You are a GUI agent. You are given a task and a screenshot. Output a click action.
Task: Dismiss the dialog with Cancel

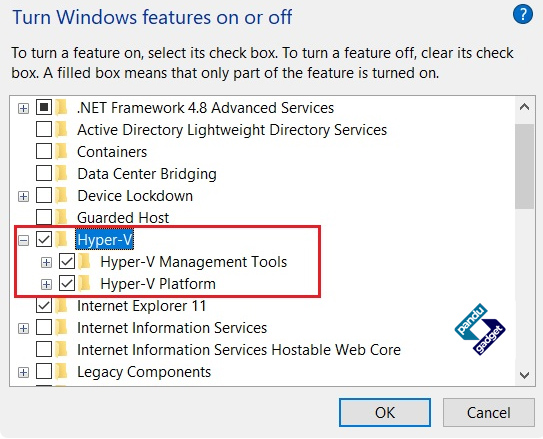[489, 412]
